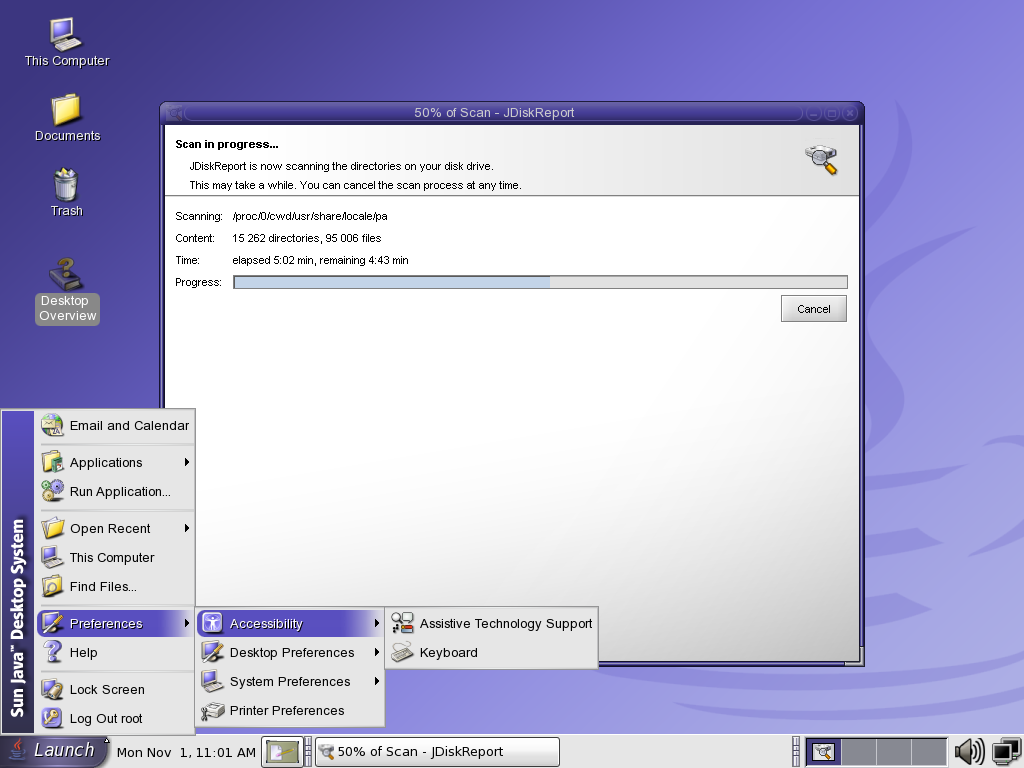Click the volume speaker icon in panel
Viewport: 1024px width, 768px height.
pyautogui.click(x=970, y=752)
